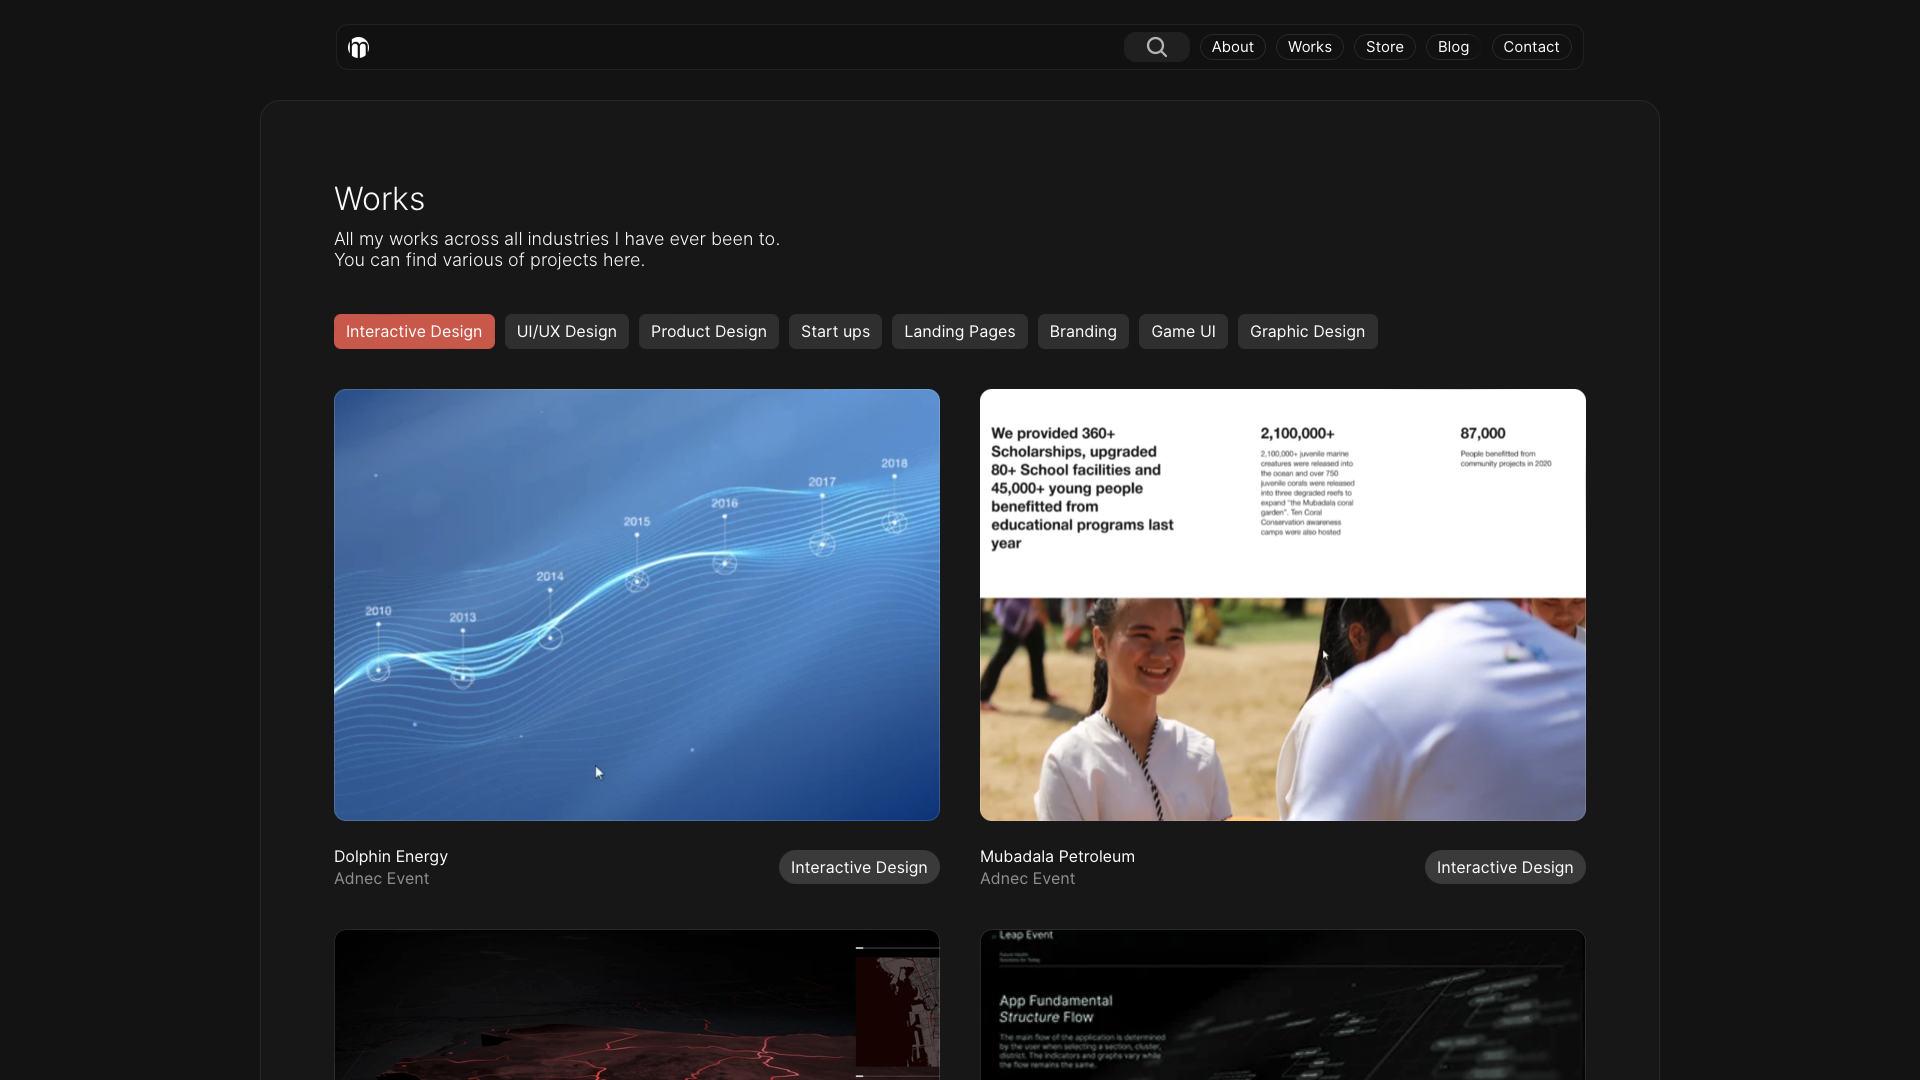Filter by Graphic Design

(x=1307, y=332)
